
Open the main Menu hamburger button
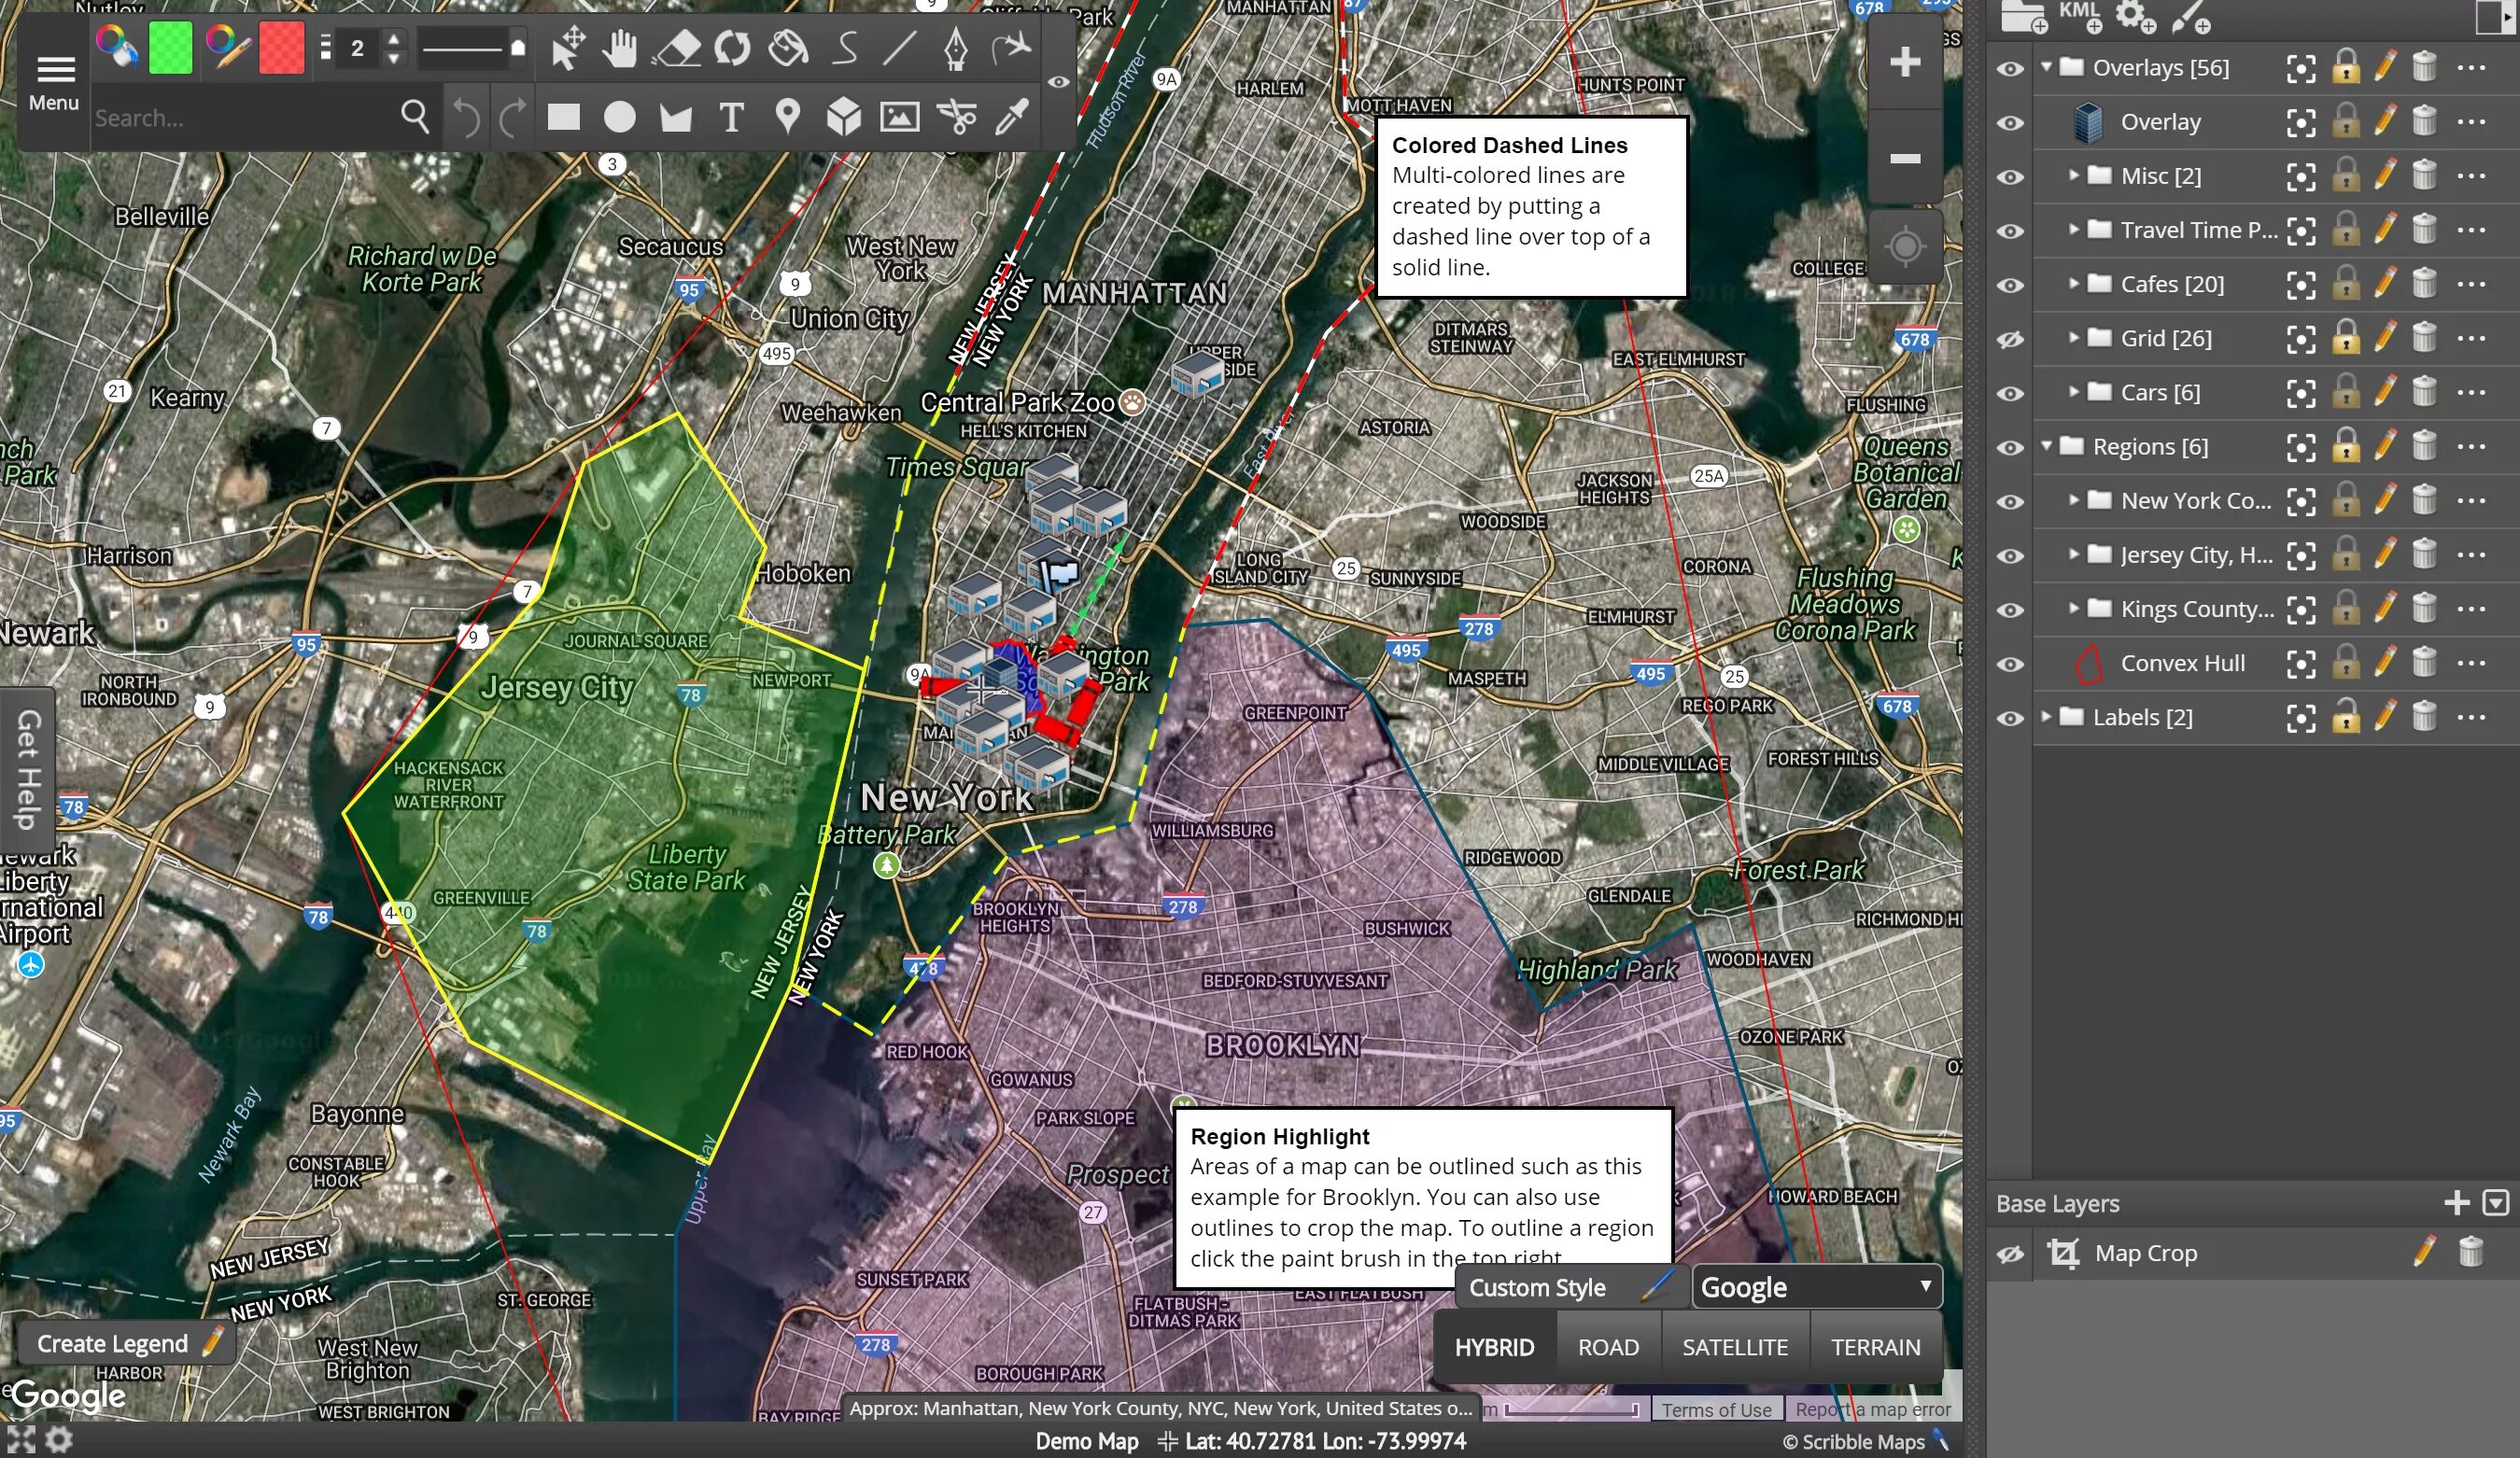pyautogui.click(x=54, y=82)
